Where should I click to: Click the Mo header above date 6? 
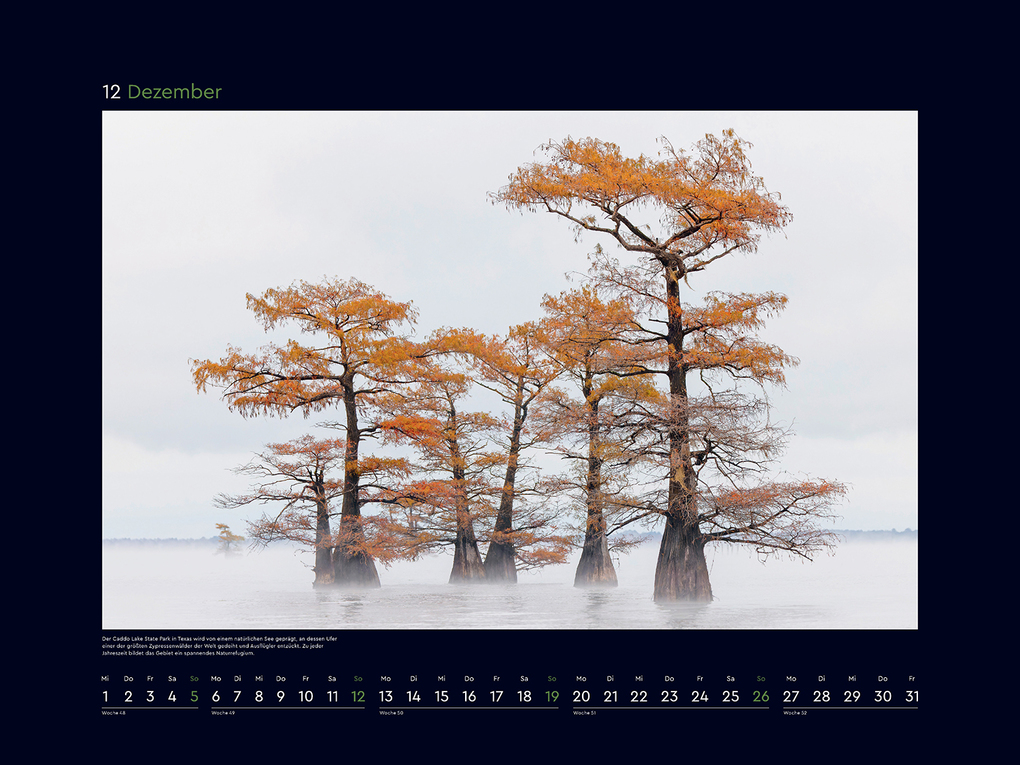coord(218,677)
